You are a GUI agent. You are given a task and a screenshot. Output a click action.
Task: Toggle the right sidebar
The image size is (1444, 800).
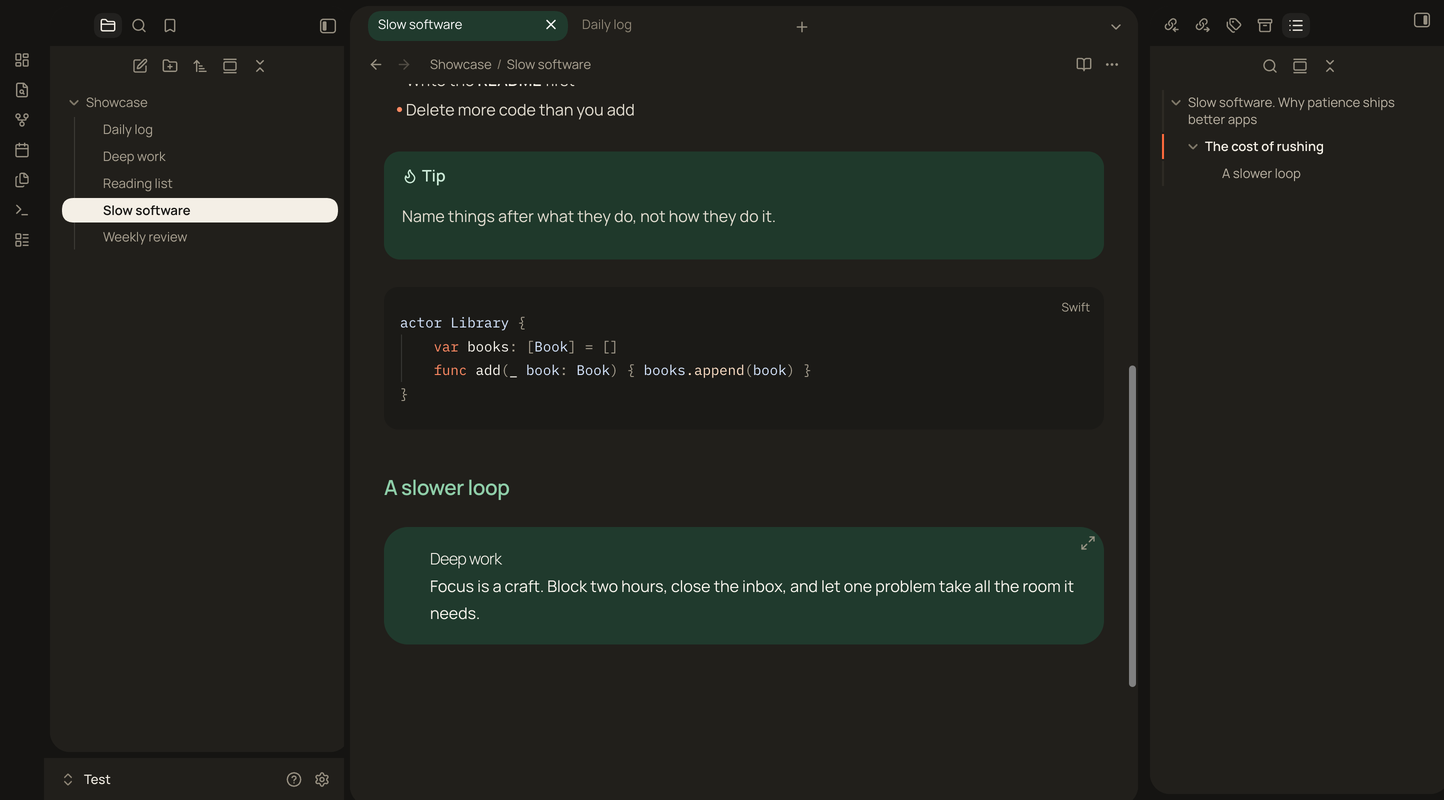tap(1422, 20)
